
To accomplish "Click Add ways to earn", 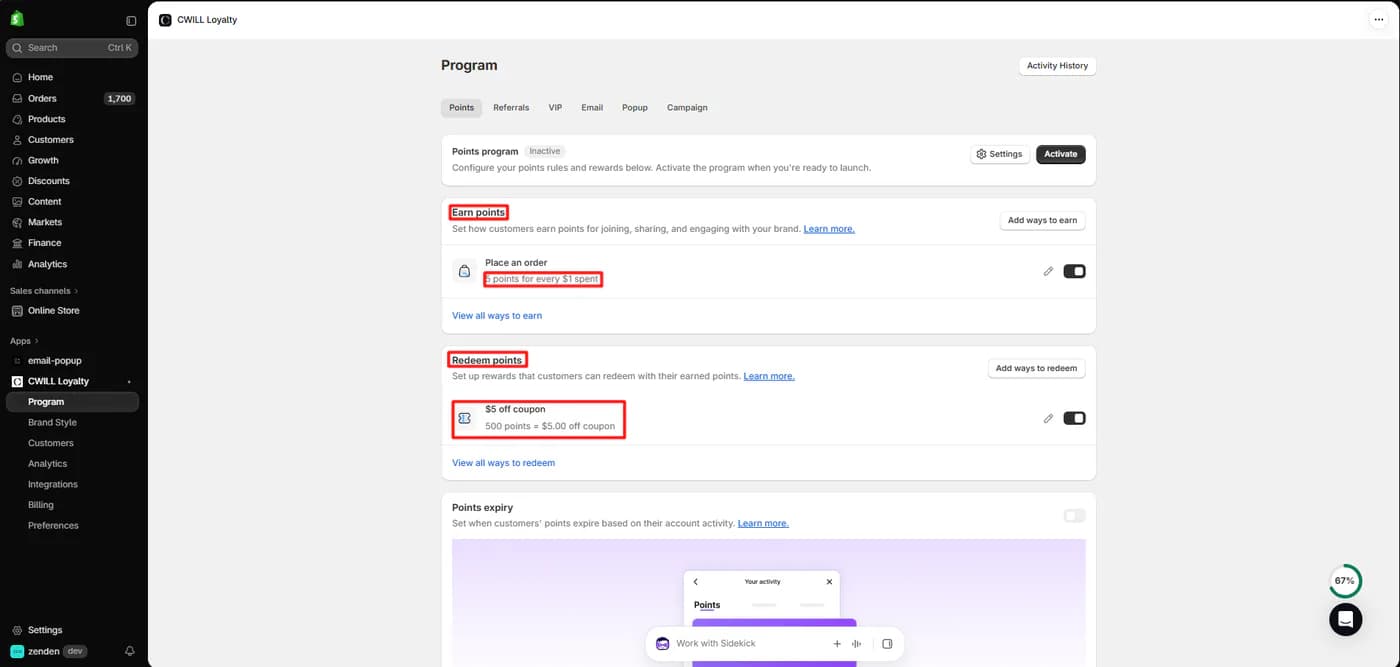I will 1042,220.
